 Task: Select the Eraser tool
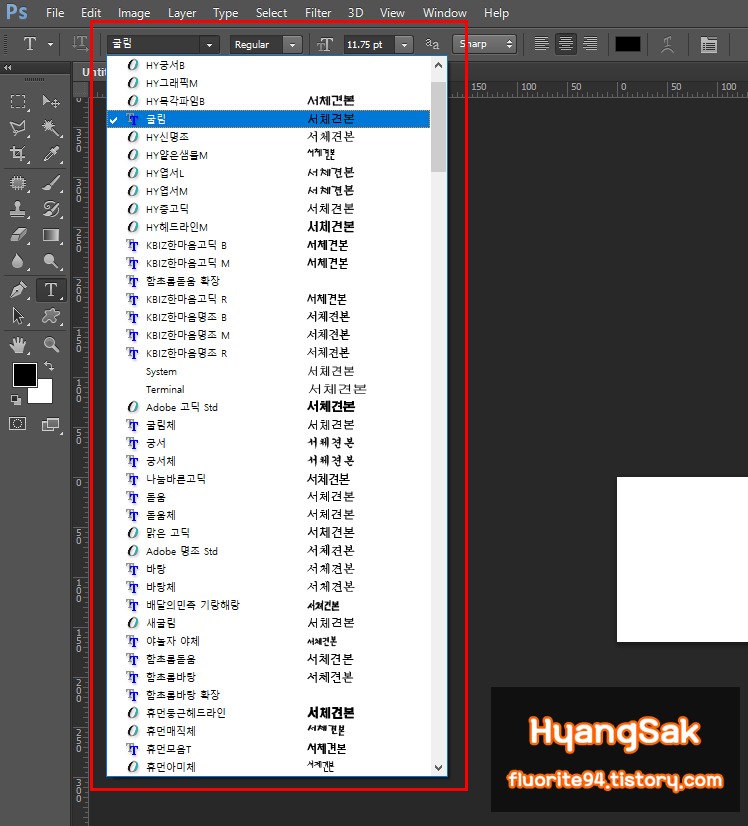coord(18,235)
